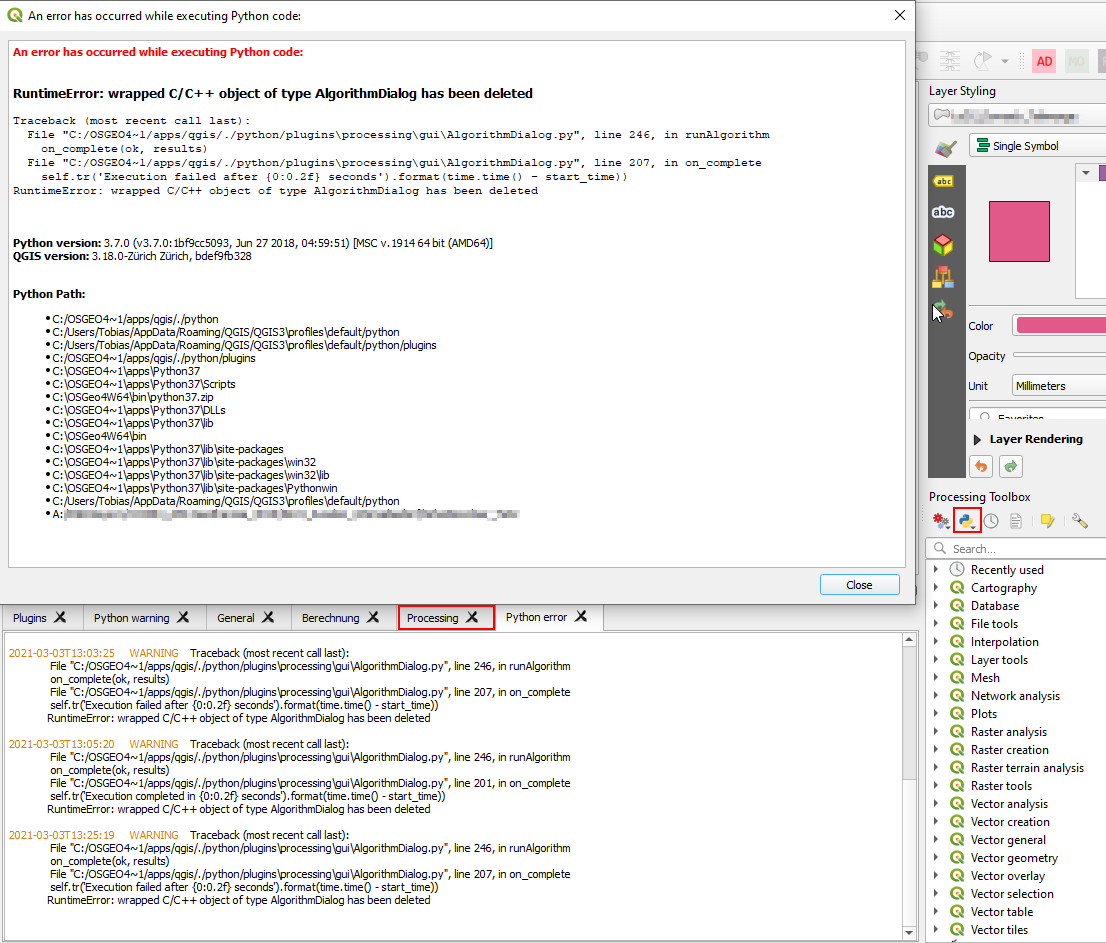Screen dimensions: 1106x943
Task: Close the General log tab
Action: pos(269,617)
